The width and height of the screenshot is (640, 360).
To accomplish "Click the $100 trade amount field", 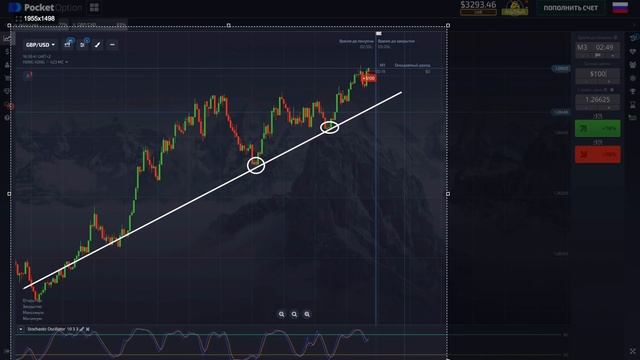I will 598,76.
